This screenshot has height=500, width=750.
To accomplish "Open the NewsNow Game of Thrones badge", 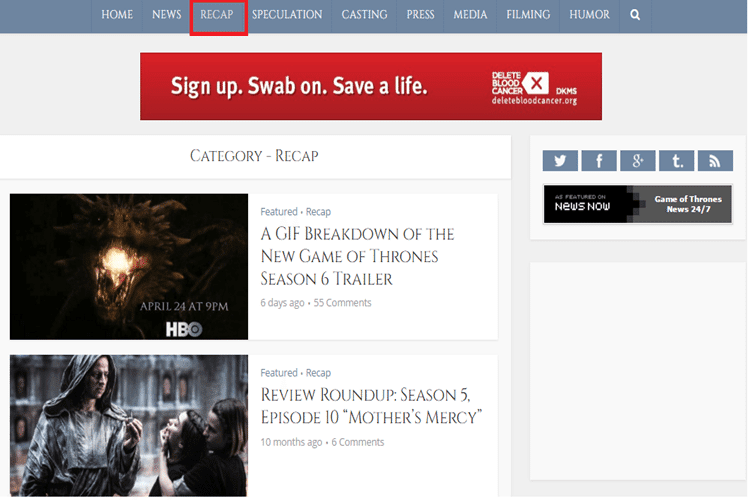I will tap(637, 204).
